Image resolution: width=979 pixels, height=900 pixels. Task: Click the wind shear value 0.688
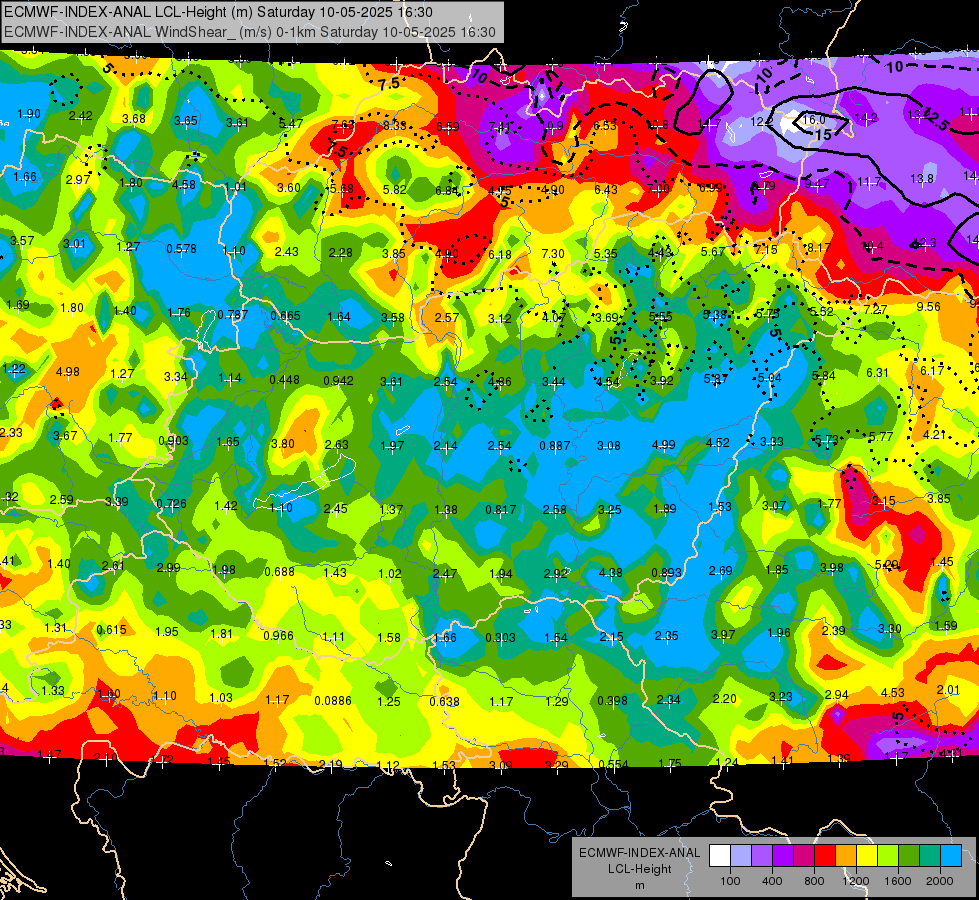(279, 571)
